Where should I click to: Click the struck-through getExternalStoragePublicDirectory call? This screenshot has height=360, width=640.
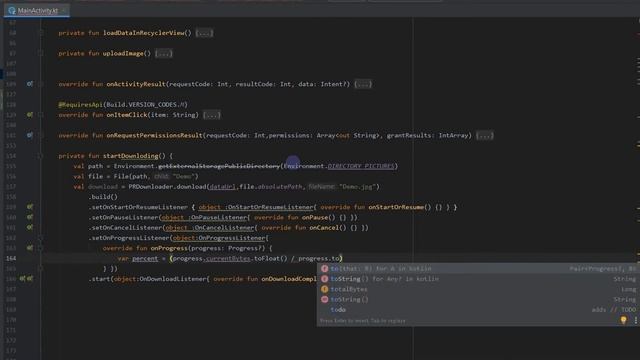tap(219, 166)
